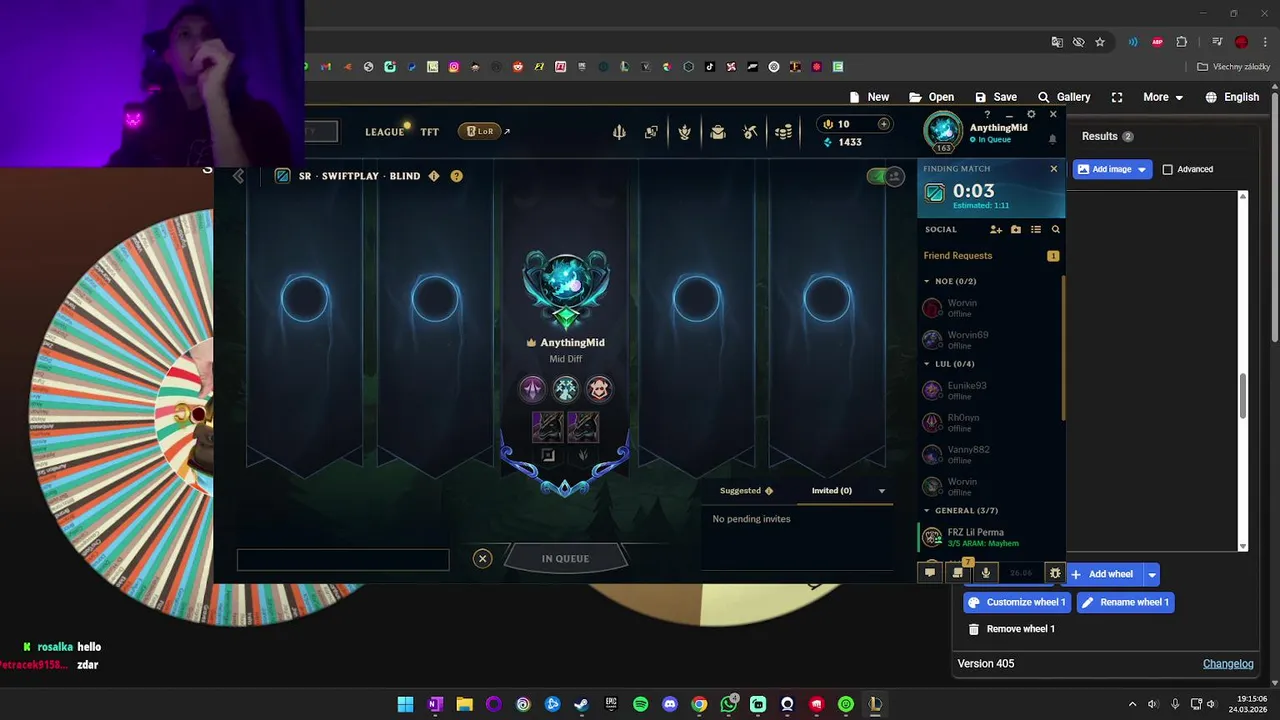Image resolution: width=1280 pixels, height=720 pixels.
Task: Click the bug report icon
Action: point(1055,573)
